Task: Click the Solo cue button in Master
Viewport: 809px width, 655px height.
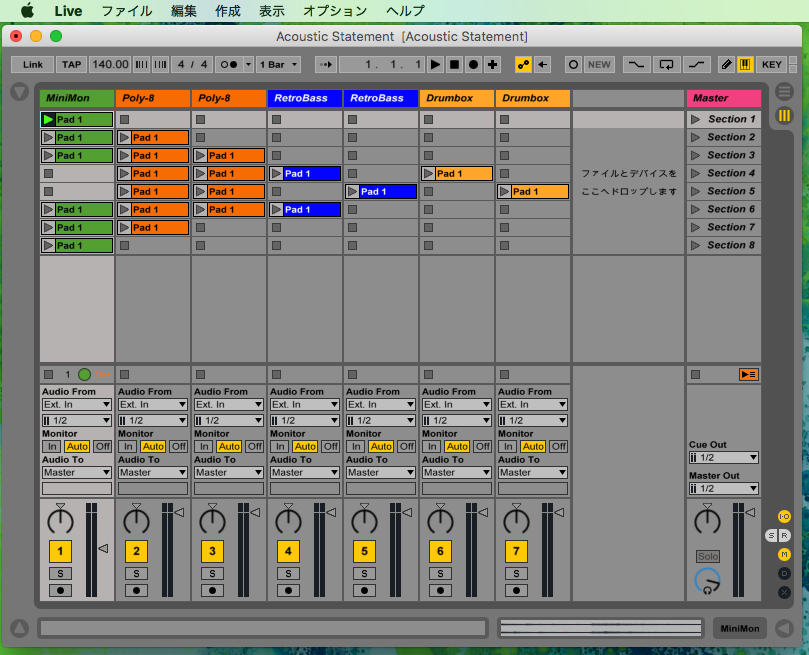Action: click(708, 556)
